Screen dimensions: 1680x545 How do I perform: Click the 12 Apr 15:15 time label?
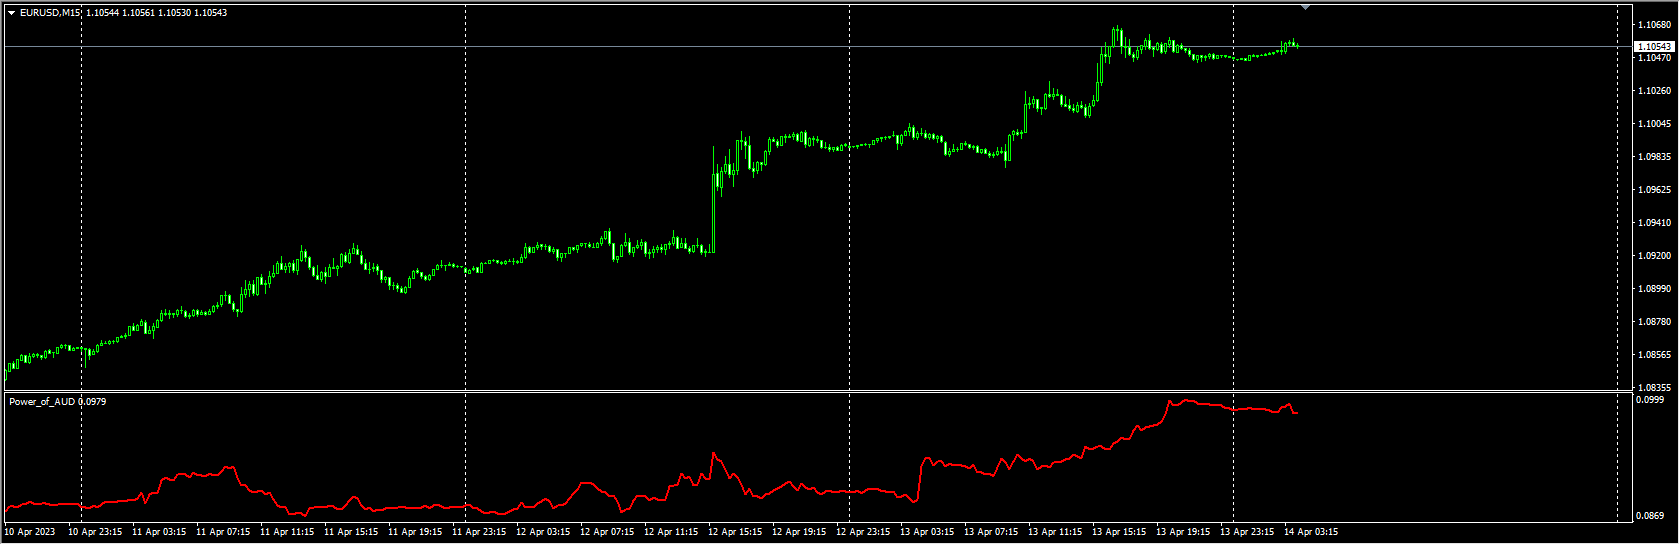tap(735, 532)
